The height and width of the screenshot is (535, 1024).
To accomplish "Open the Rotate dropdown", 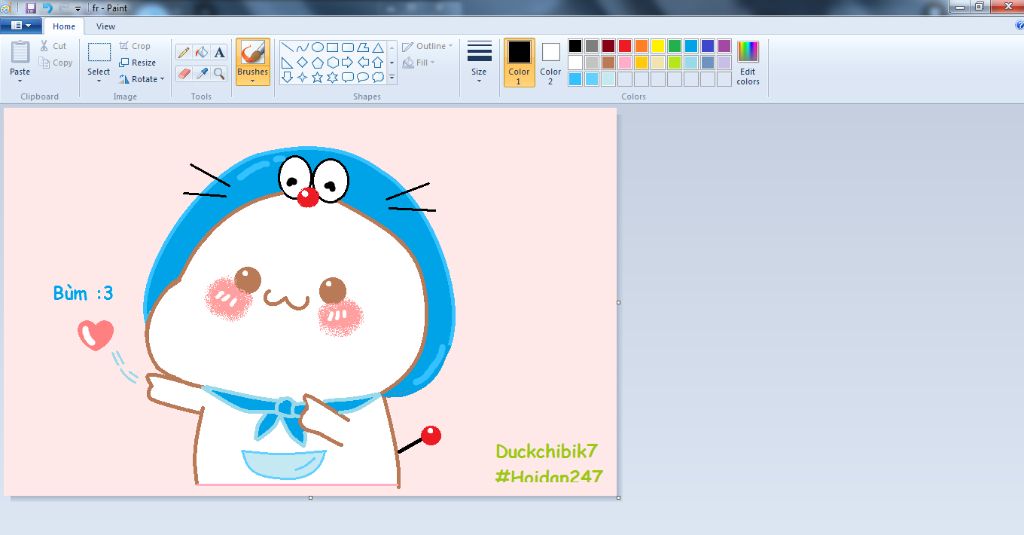I will [x=141, y=78].
